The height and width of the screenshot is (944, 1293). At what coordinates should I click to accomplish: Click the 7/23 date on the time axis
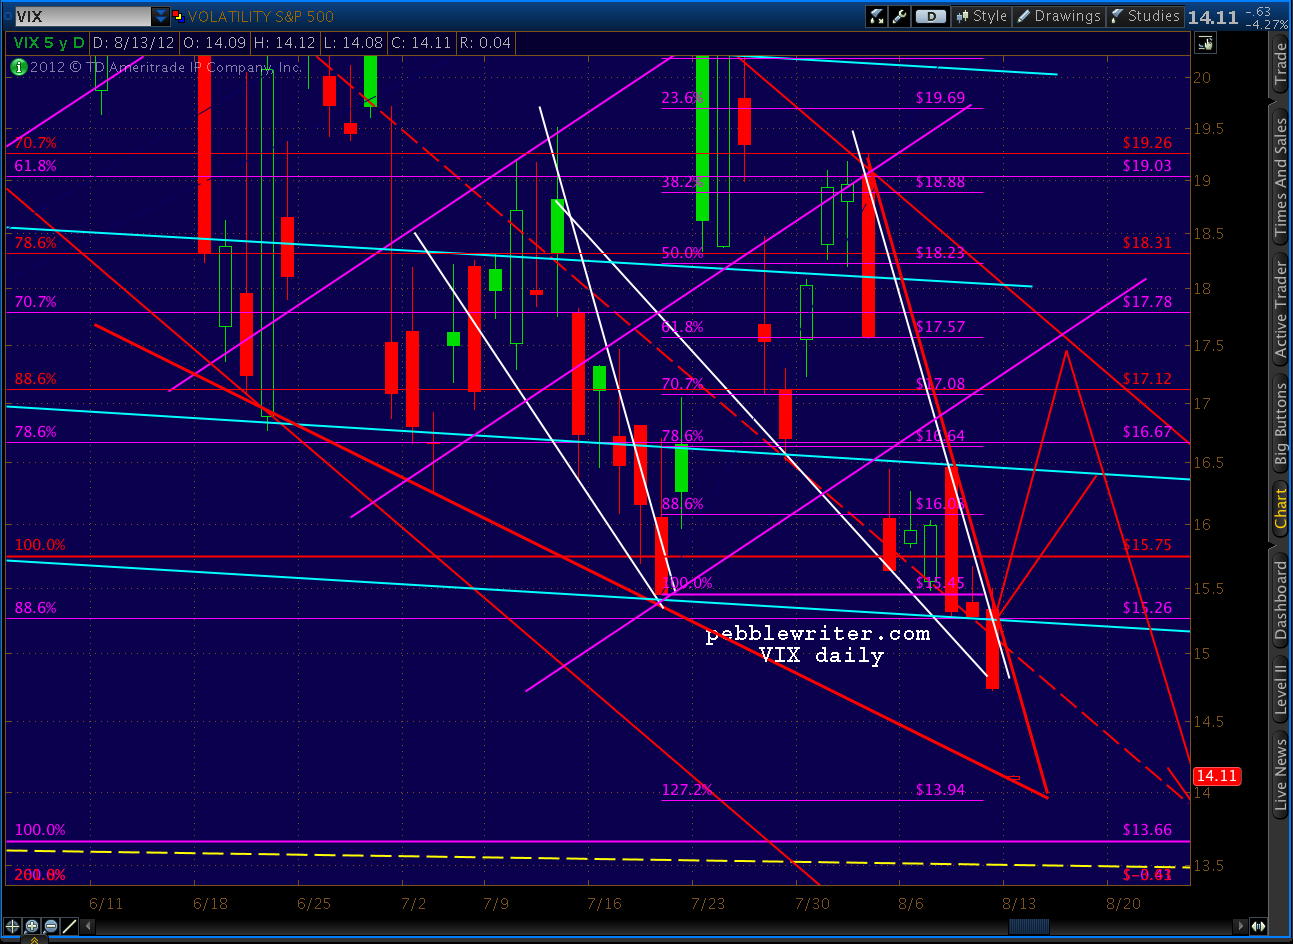(708, 903)
